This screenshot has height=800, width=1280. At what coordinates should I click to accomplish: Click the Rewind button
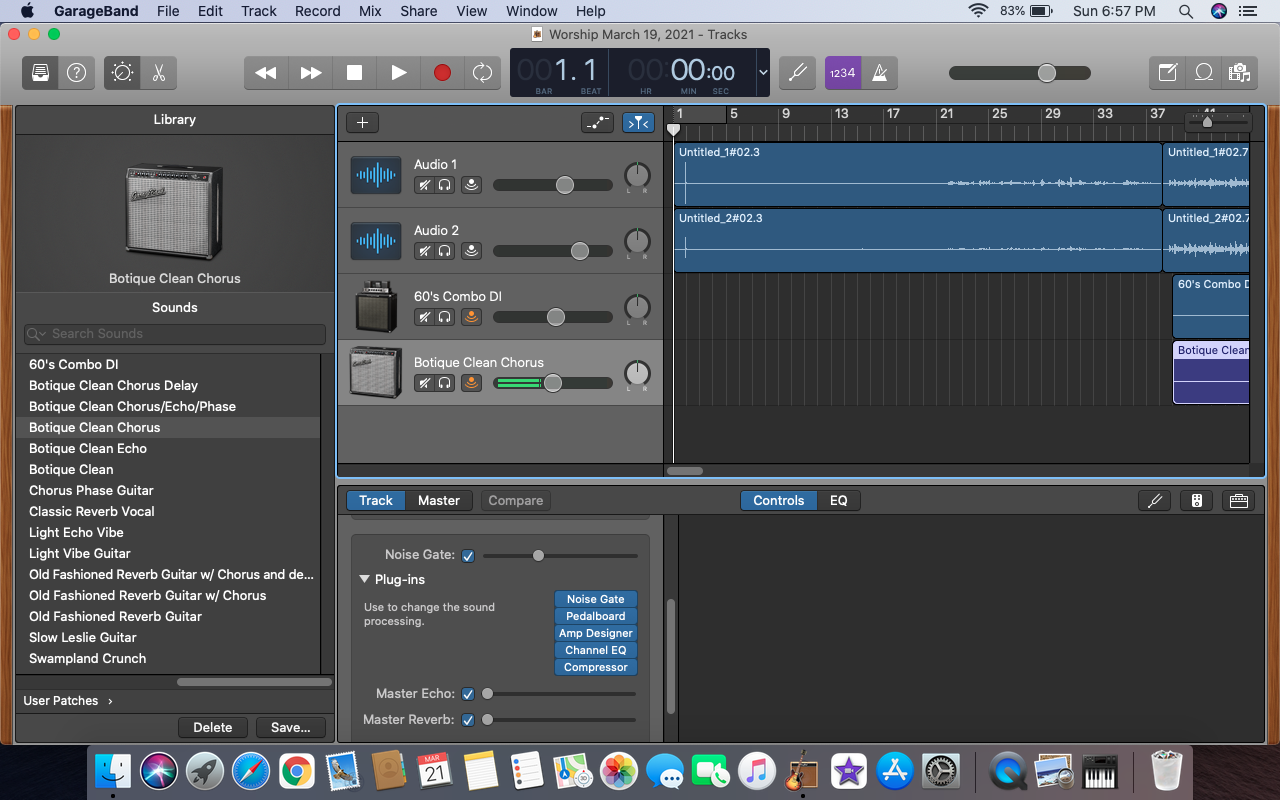pos(266,73)
